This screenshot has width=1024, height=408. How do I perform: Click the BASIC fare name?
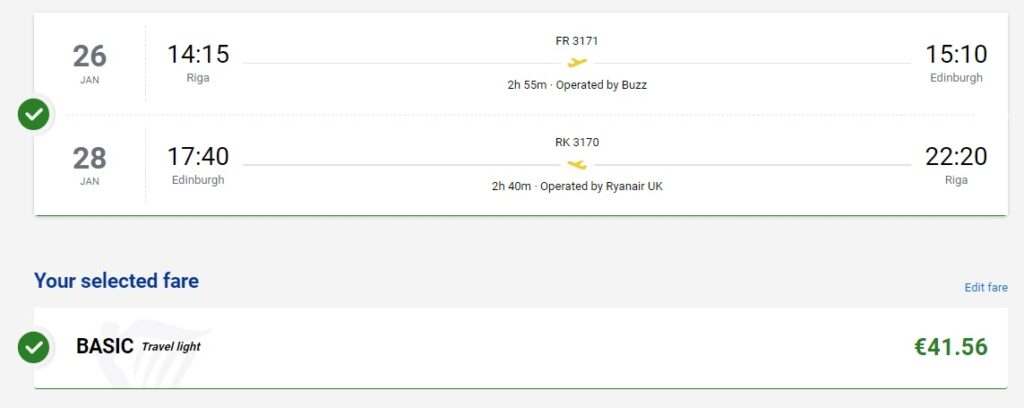click(105, 346)
